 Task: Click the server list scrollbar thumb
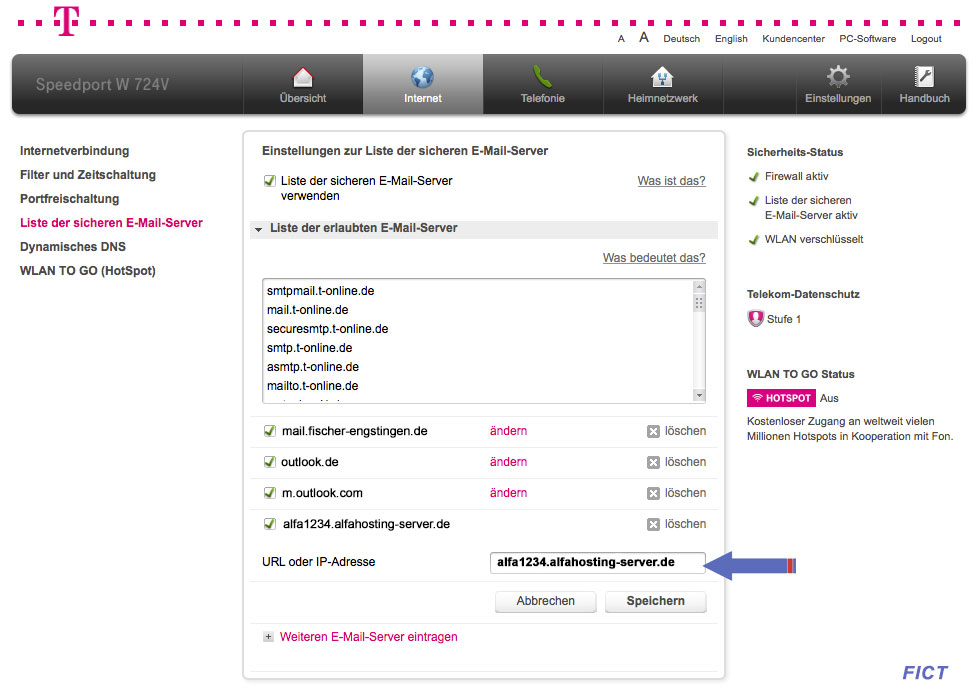pos(699,303)
